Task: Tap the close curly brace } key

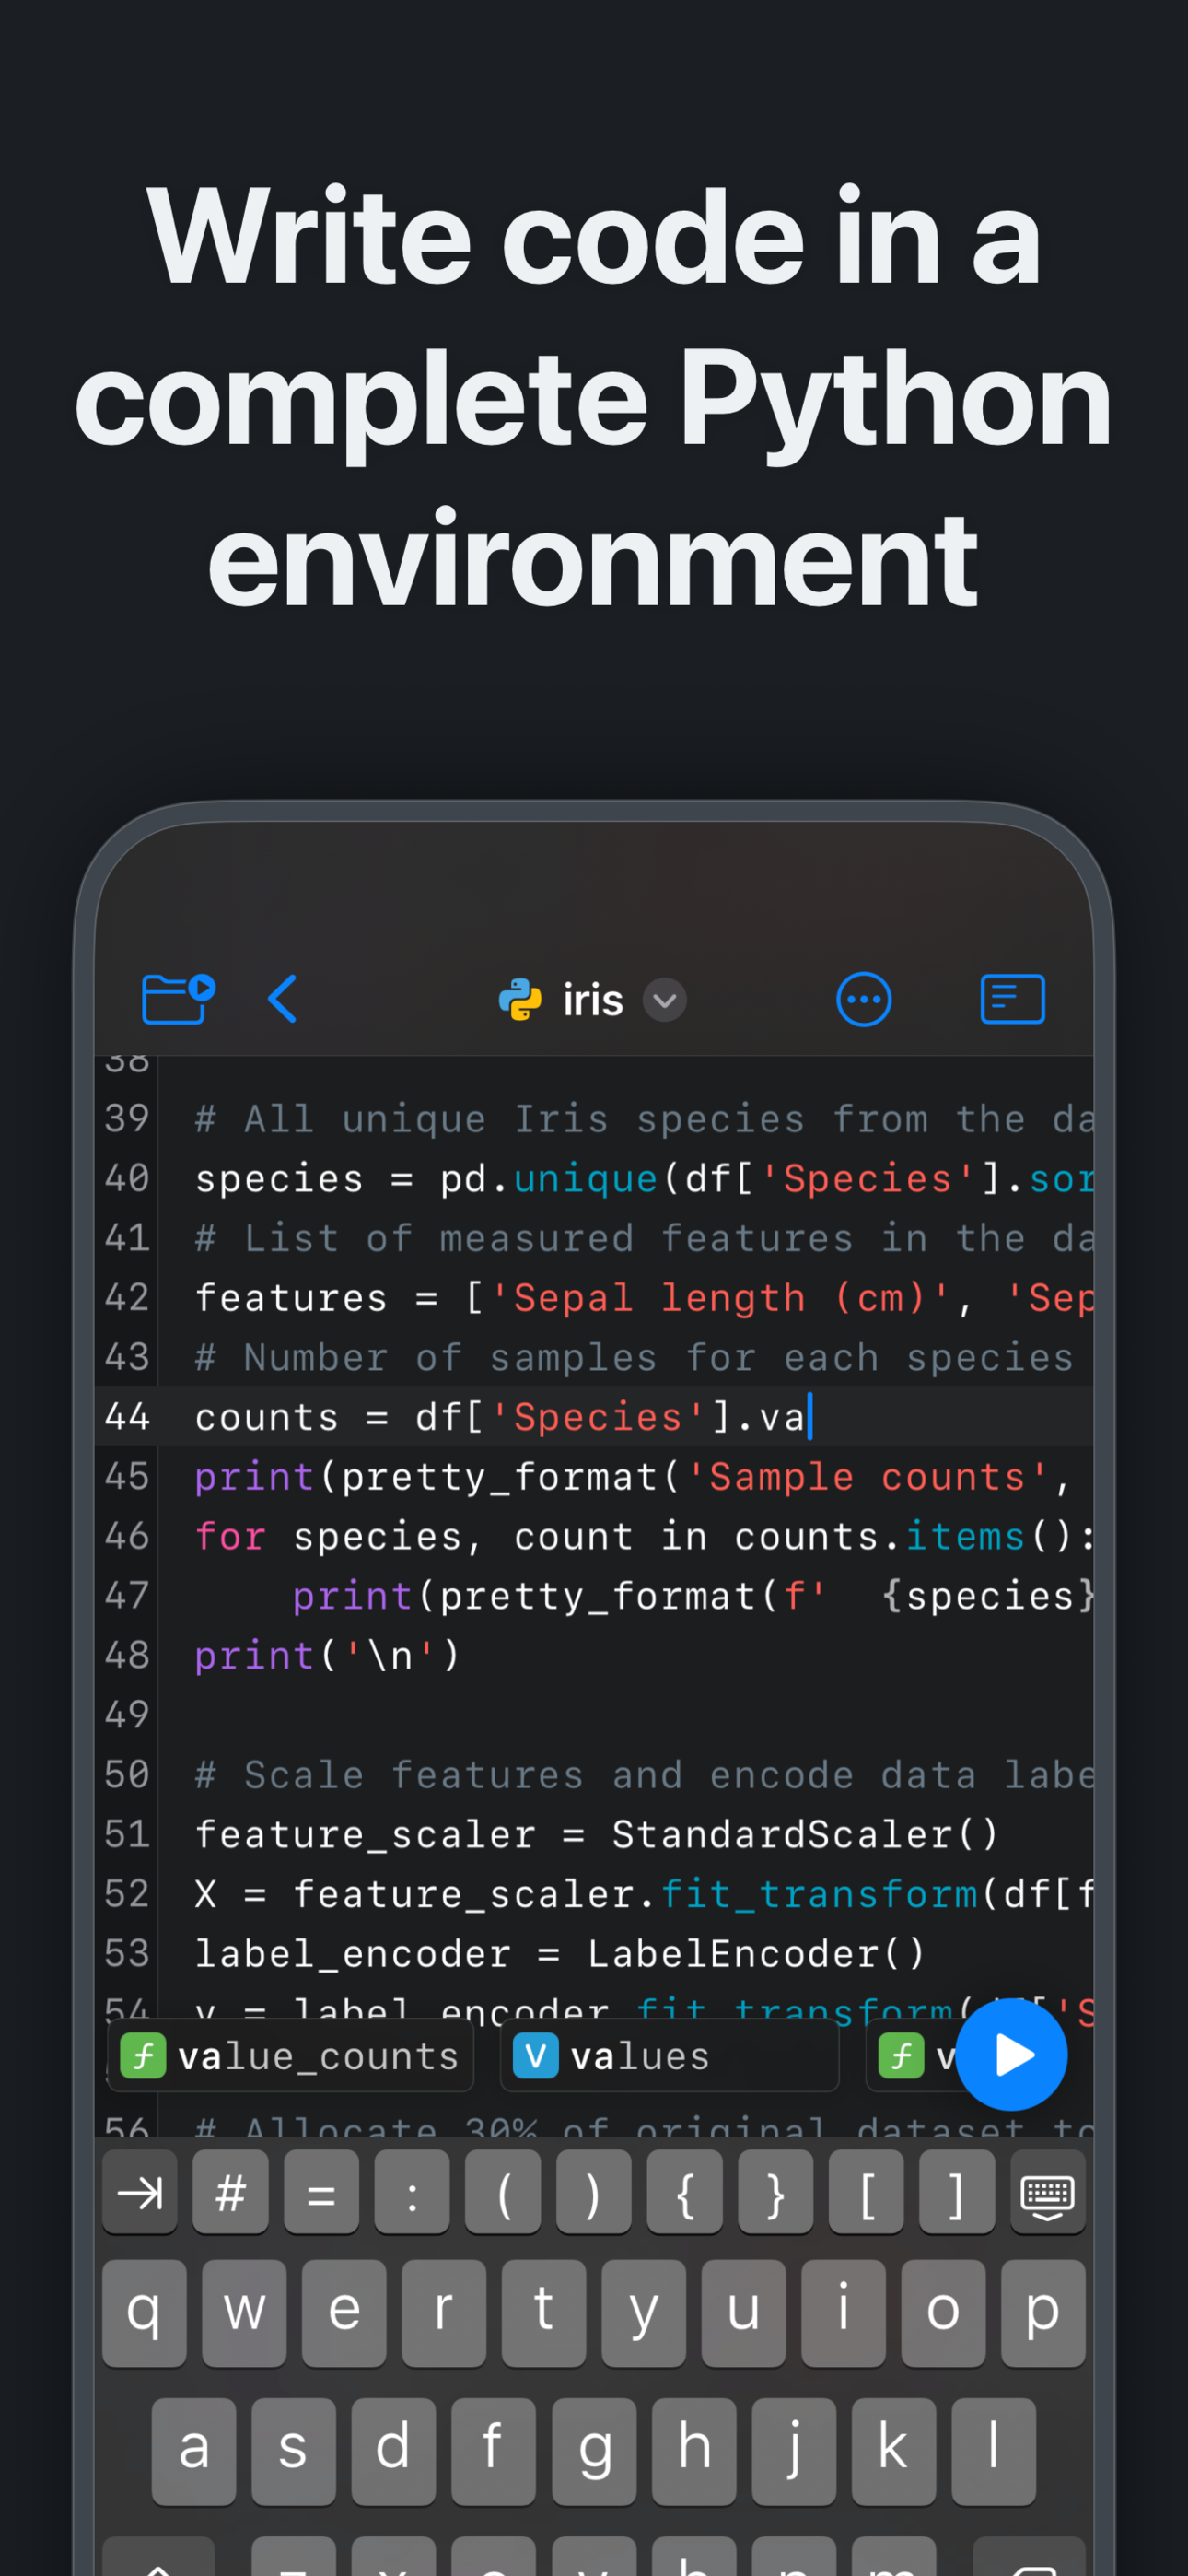Action: [776, 2194]
